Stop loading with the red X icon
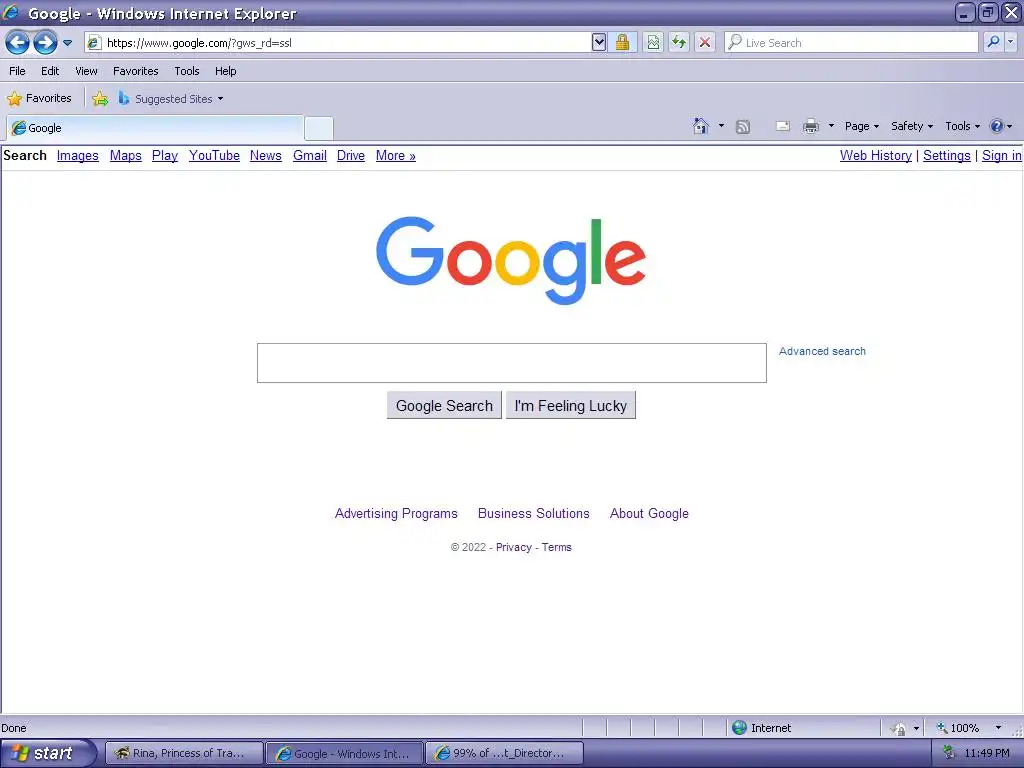The width and height of the screenshot is (1024, 768). [x=705, y=42]
